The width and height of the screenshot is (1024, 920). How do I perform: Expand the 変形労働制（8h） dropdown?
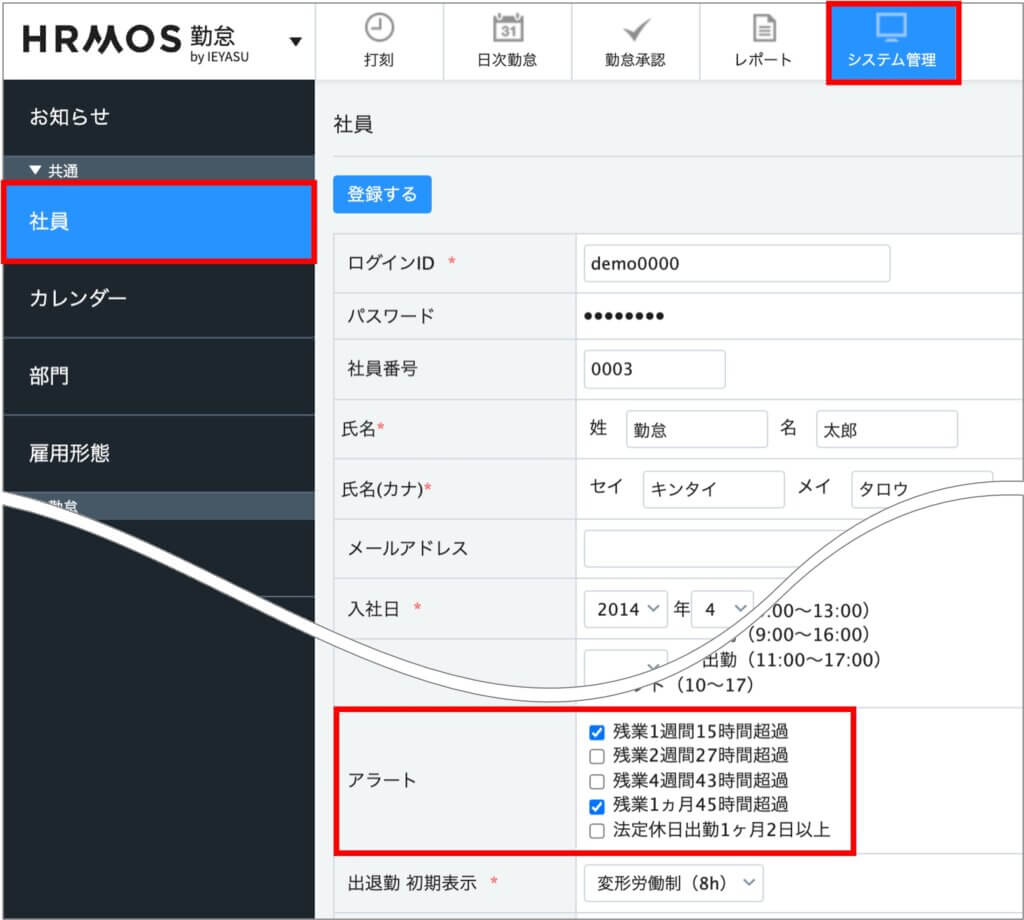point(672,883)
